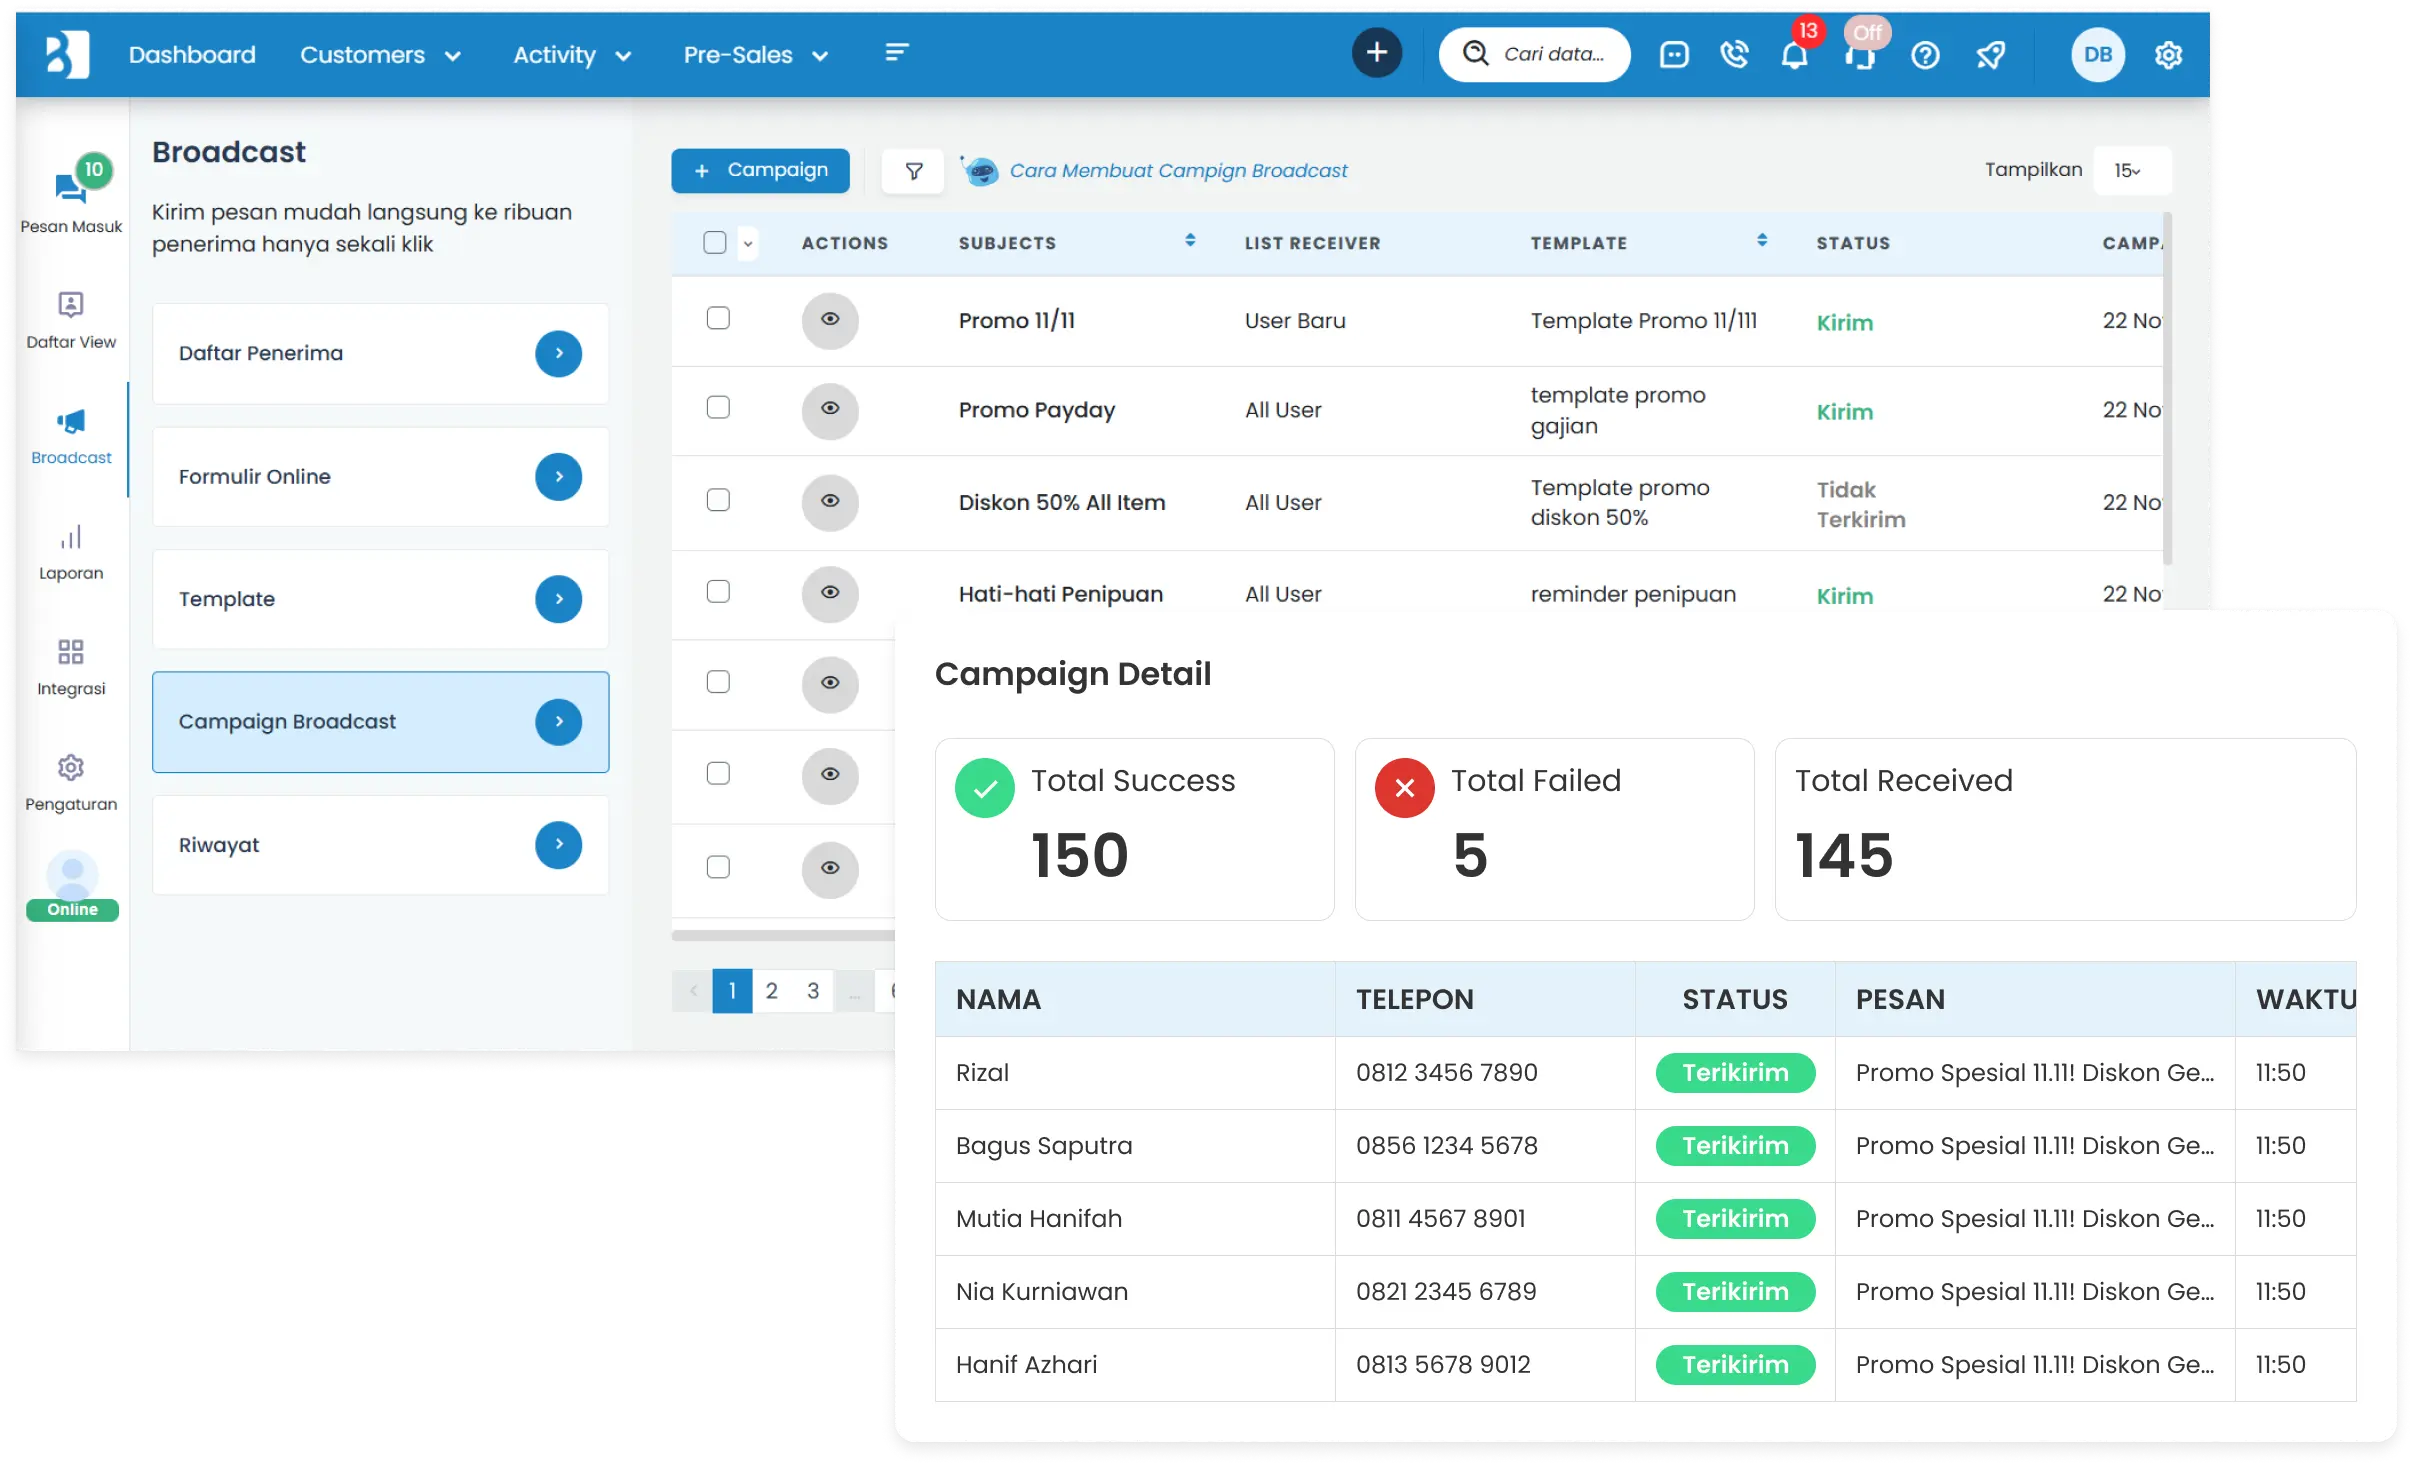Screen dimensions: 2413x1466
Task: Open Cara Membuat Campign Broadcast link
Action: 1178,171
